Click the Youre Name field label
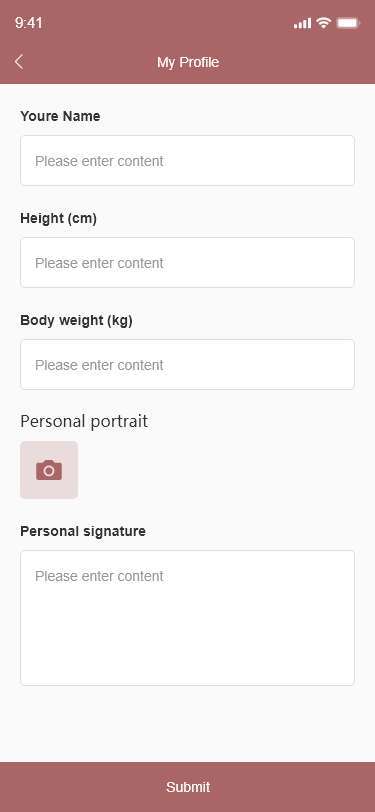This screenshot has width=375, height=812. 60,117
